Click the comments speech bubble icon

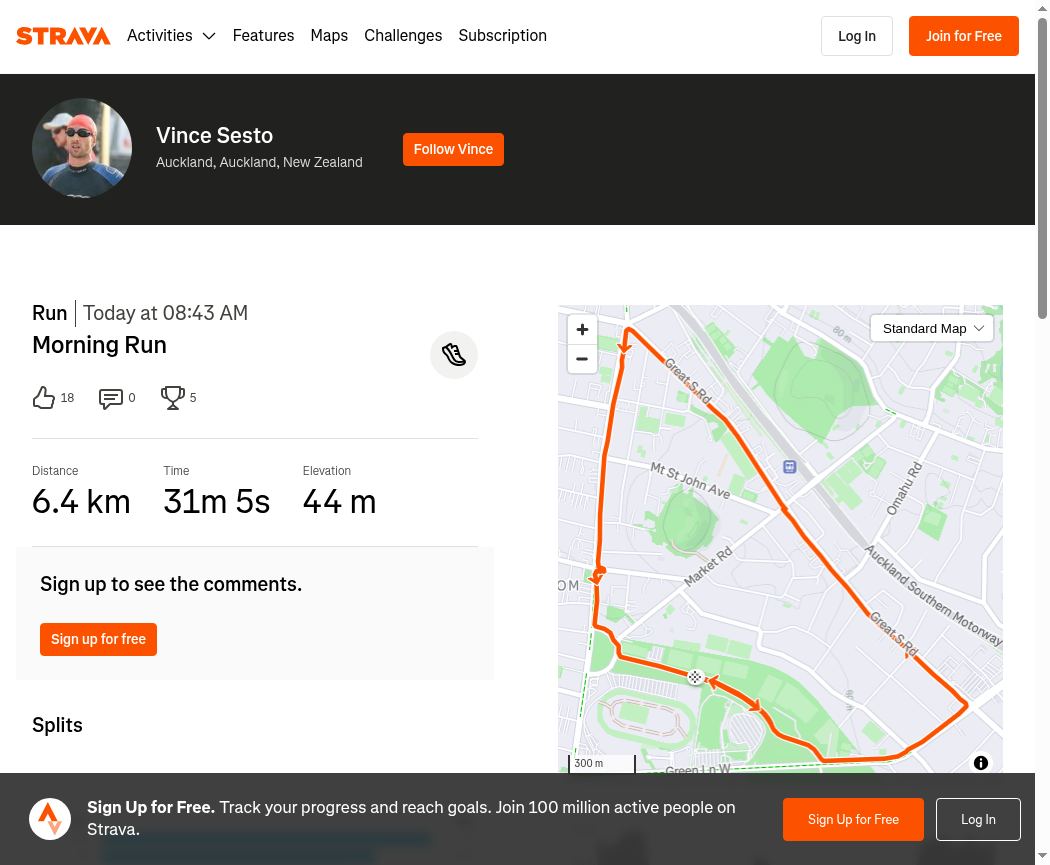(110, 398)
